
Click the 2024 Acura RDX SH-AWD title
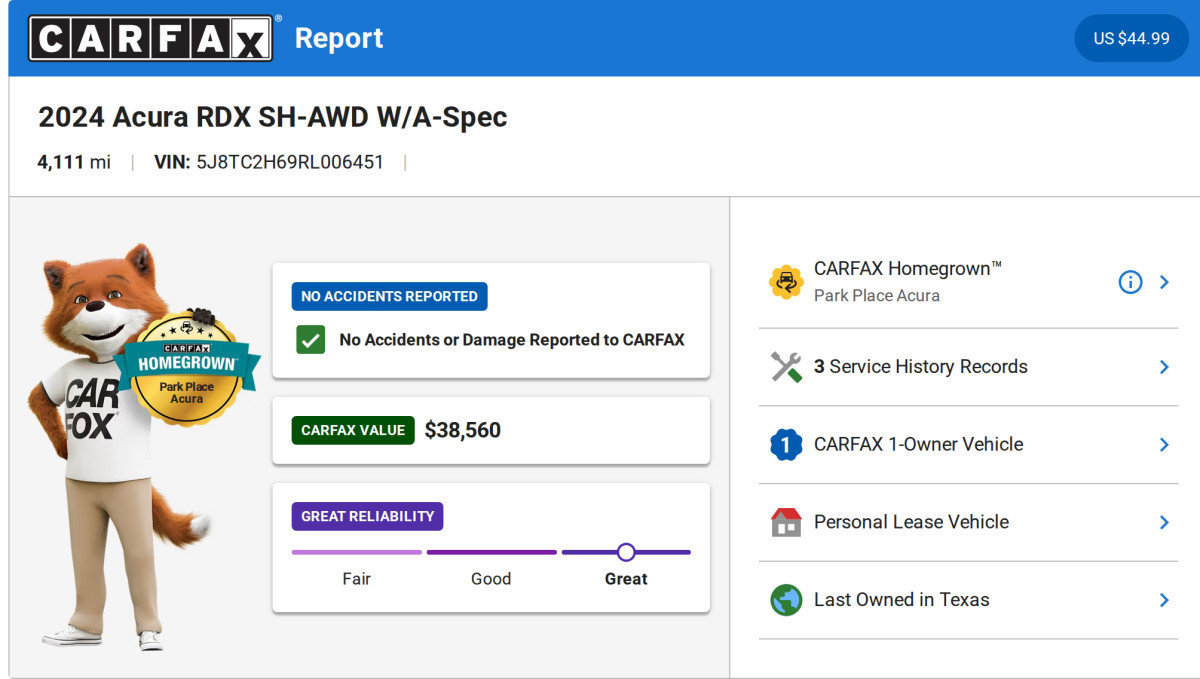click(272, 118)
